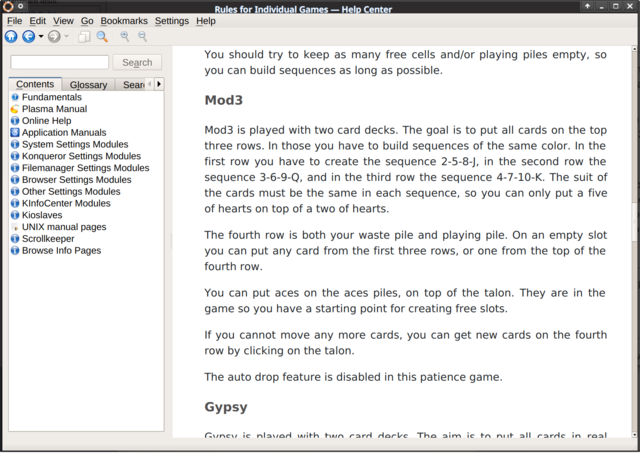640x453 pixels.
Task: Click the content pane scroll-down arrow
Action: tap(634, 435)
